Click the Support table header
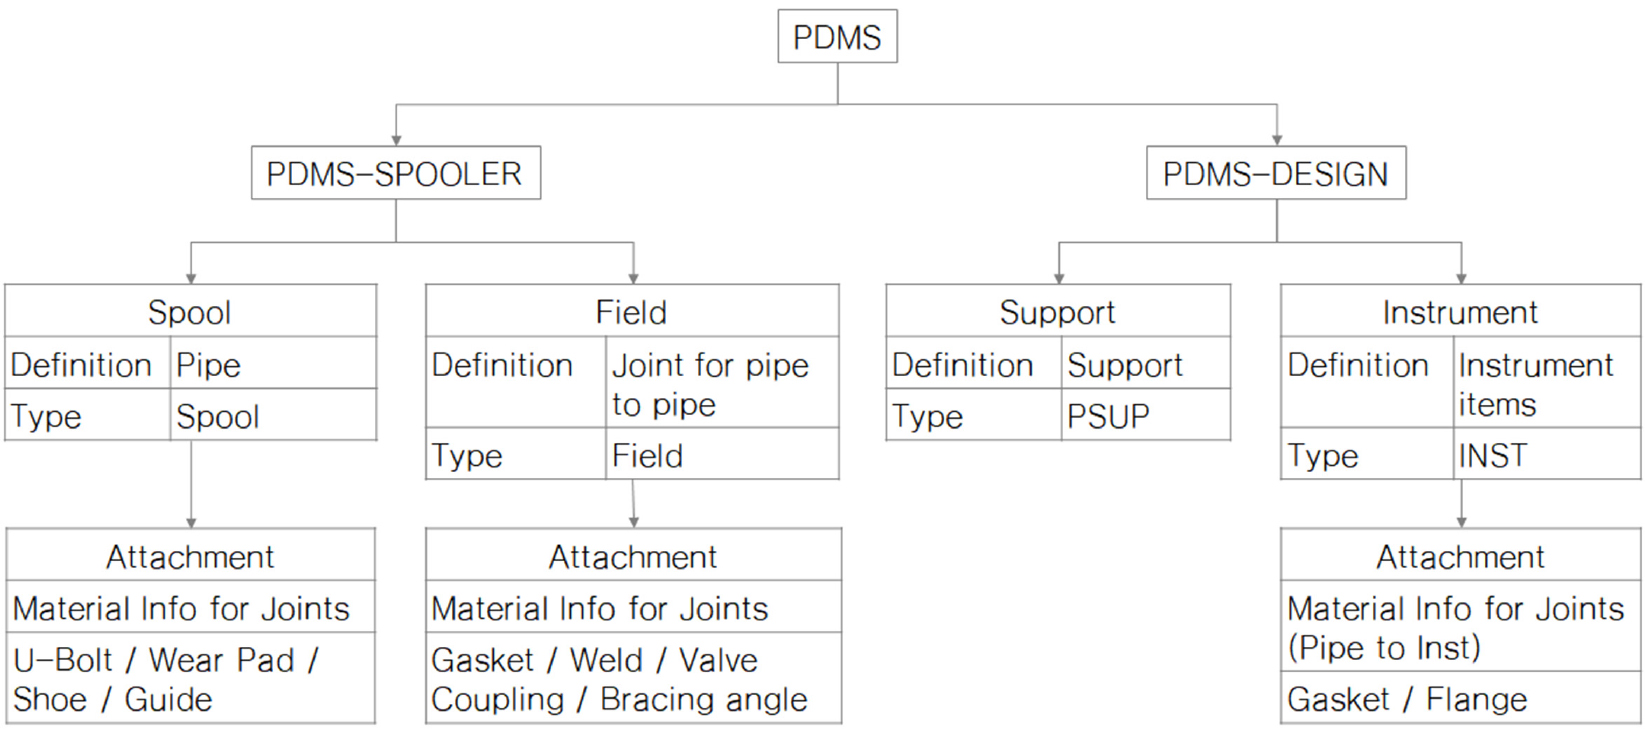 [x=1058, y=311]
